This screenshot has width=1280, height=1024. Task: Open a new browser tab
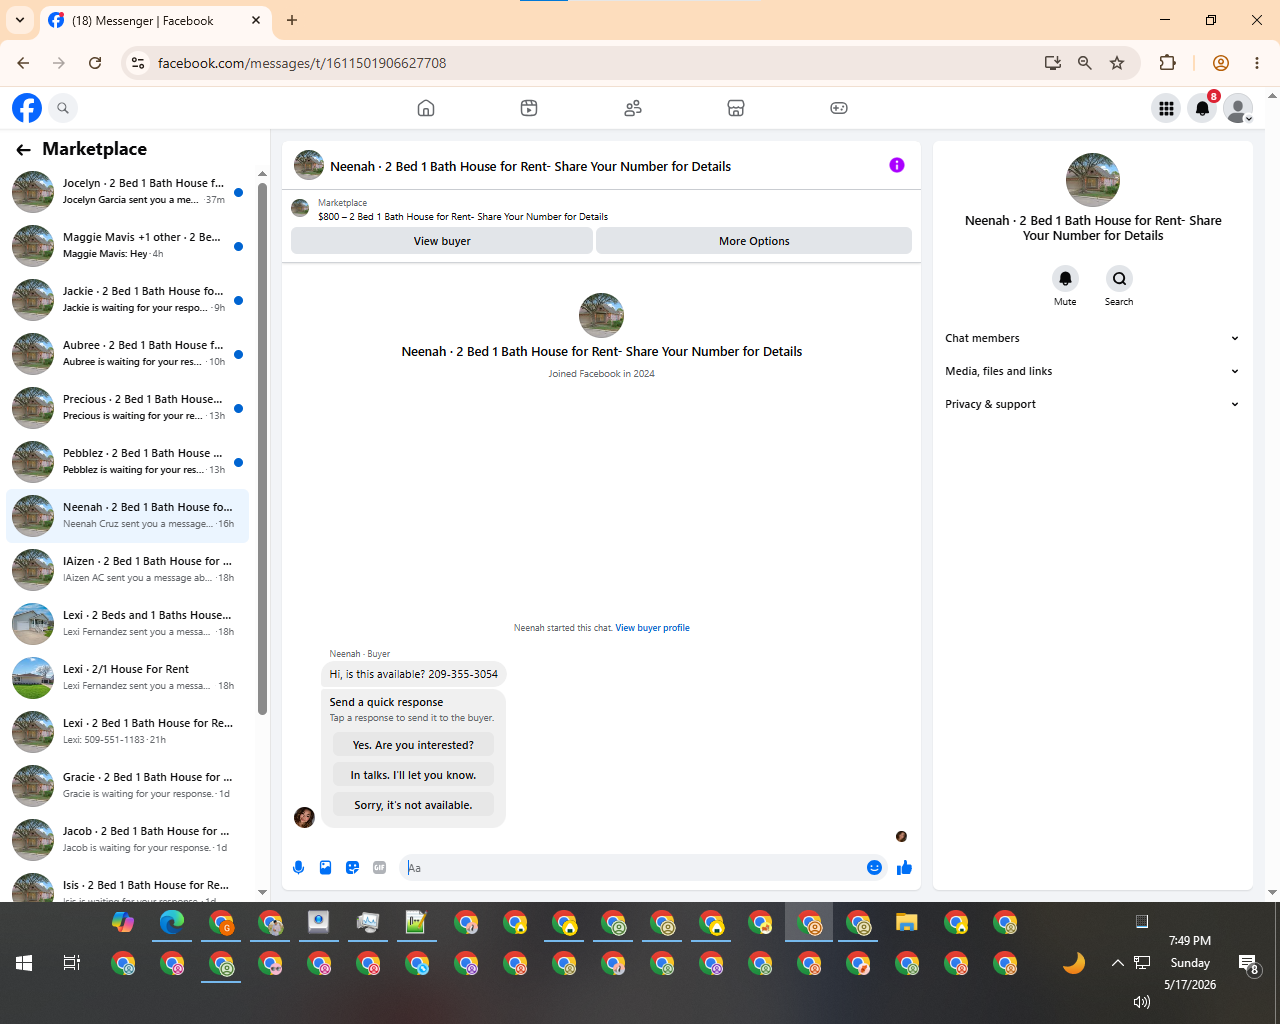click(292, 20)
